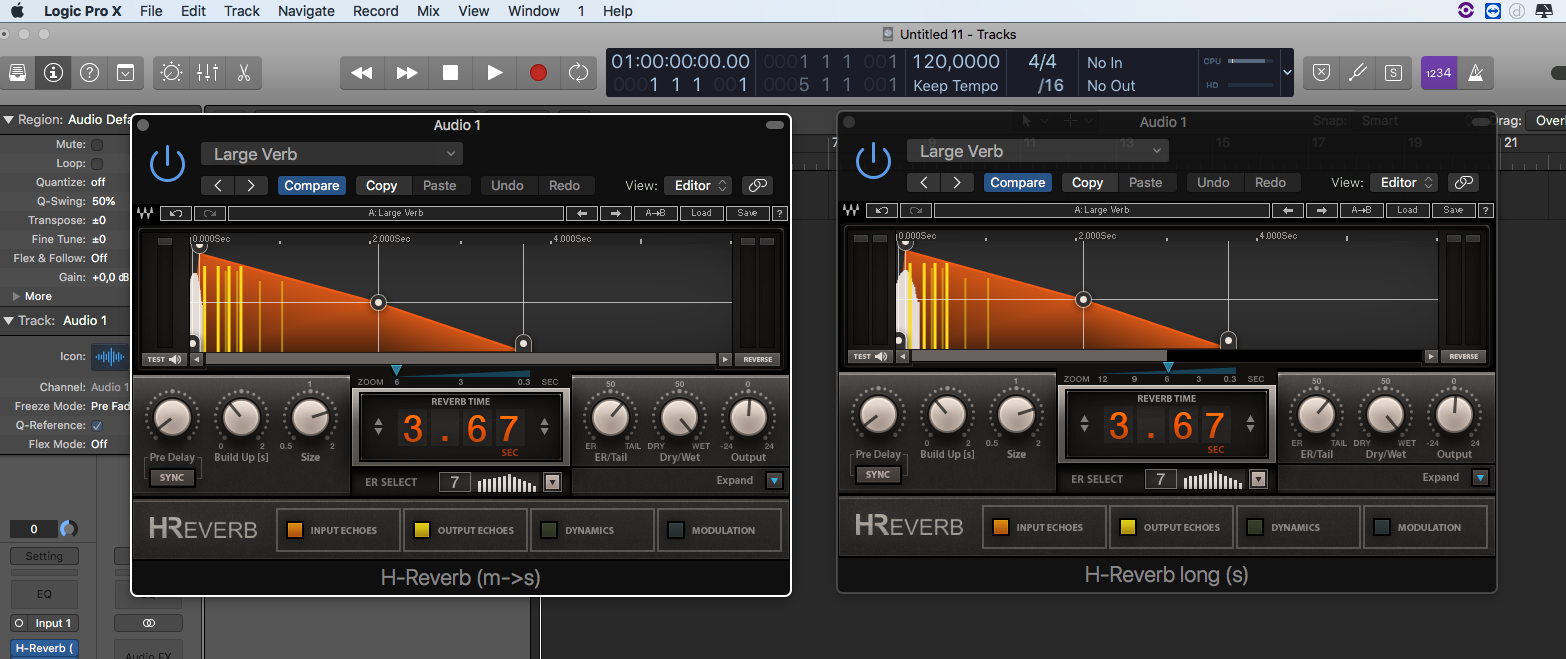Click the tuner icon in toolbar
Image resolution: width=1566 pixels, height=659 pixels.
click(1357, 73)
